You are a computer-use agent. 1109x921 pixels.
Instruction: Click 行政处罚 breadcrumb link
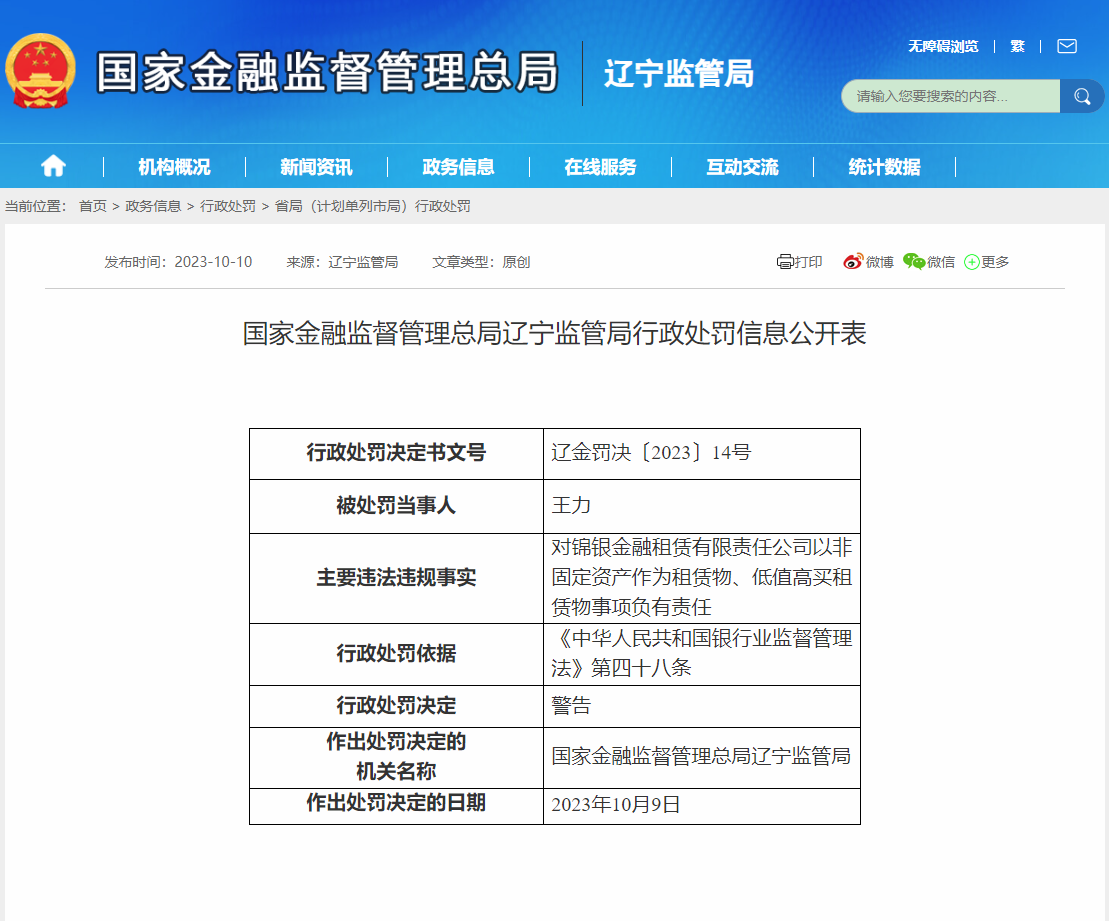coord(228,206)
